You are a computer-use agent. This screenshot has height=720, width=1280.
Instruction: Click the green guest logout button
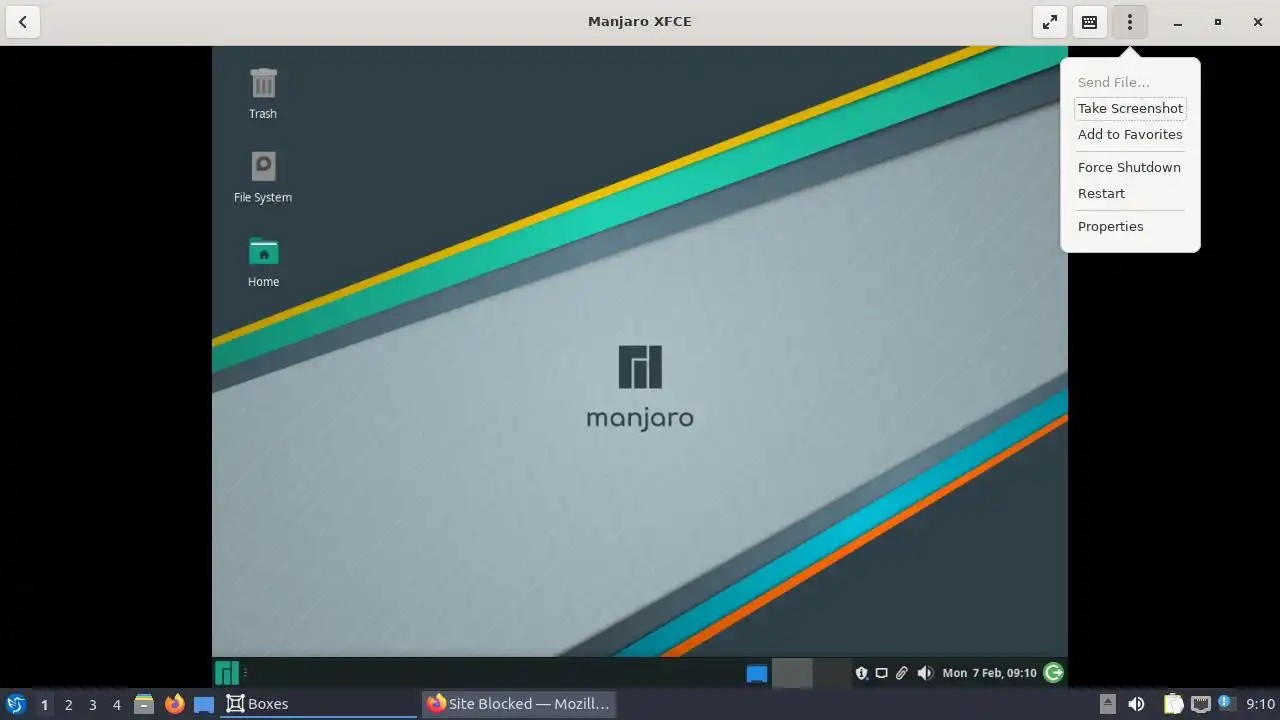(1053, 673)
